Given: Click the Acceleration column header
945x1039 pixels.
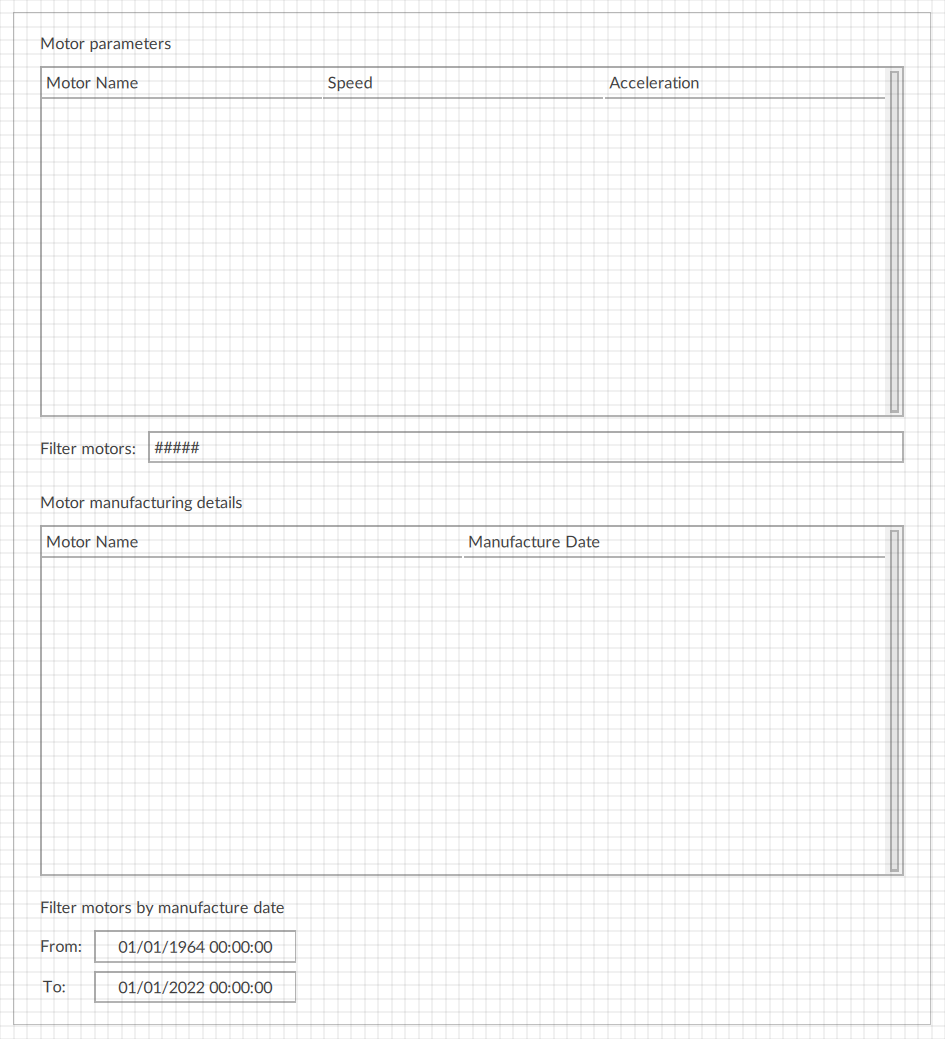Looking at the screenshot, I should [x=654, y=83].
